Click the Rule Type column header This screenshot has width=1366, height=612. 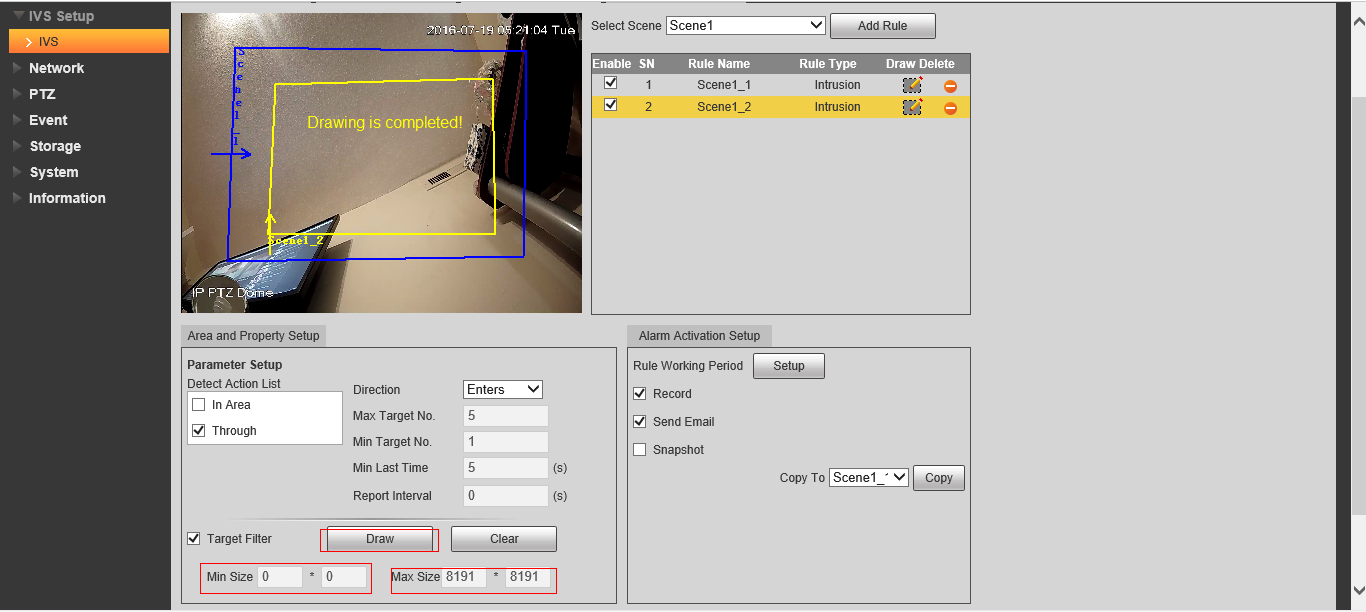828,64
